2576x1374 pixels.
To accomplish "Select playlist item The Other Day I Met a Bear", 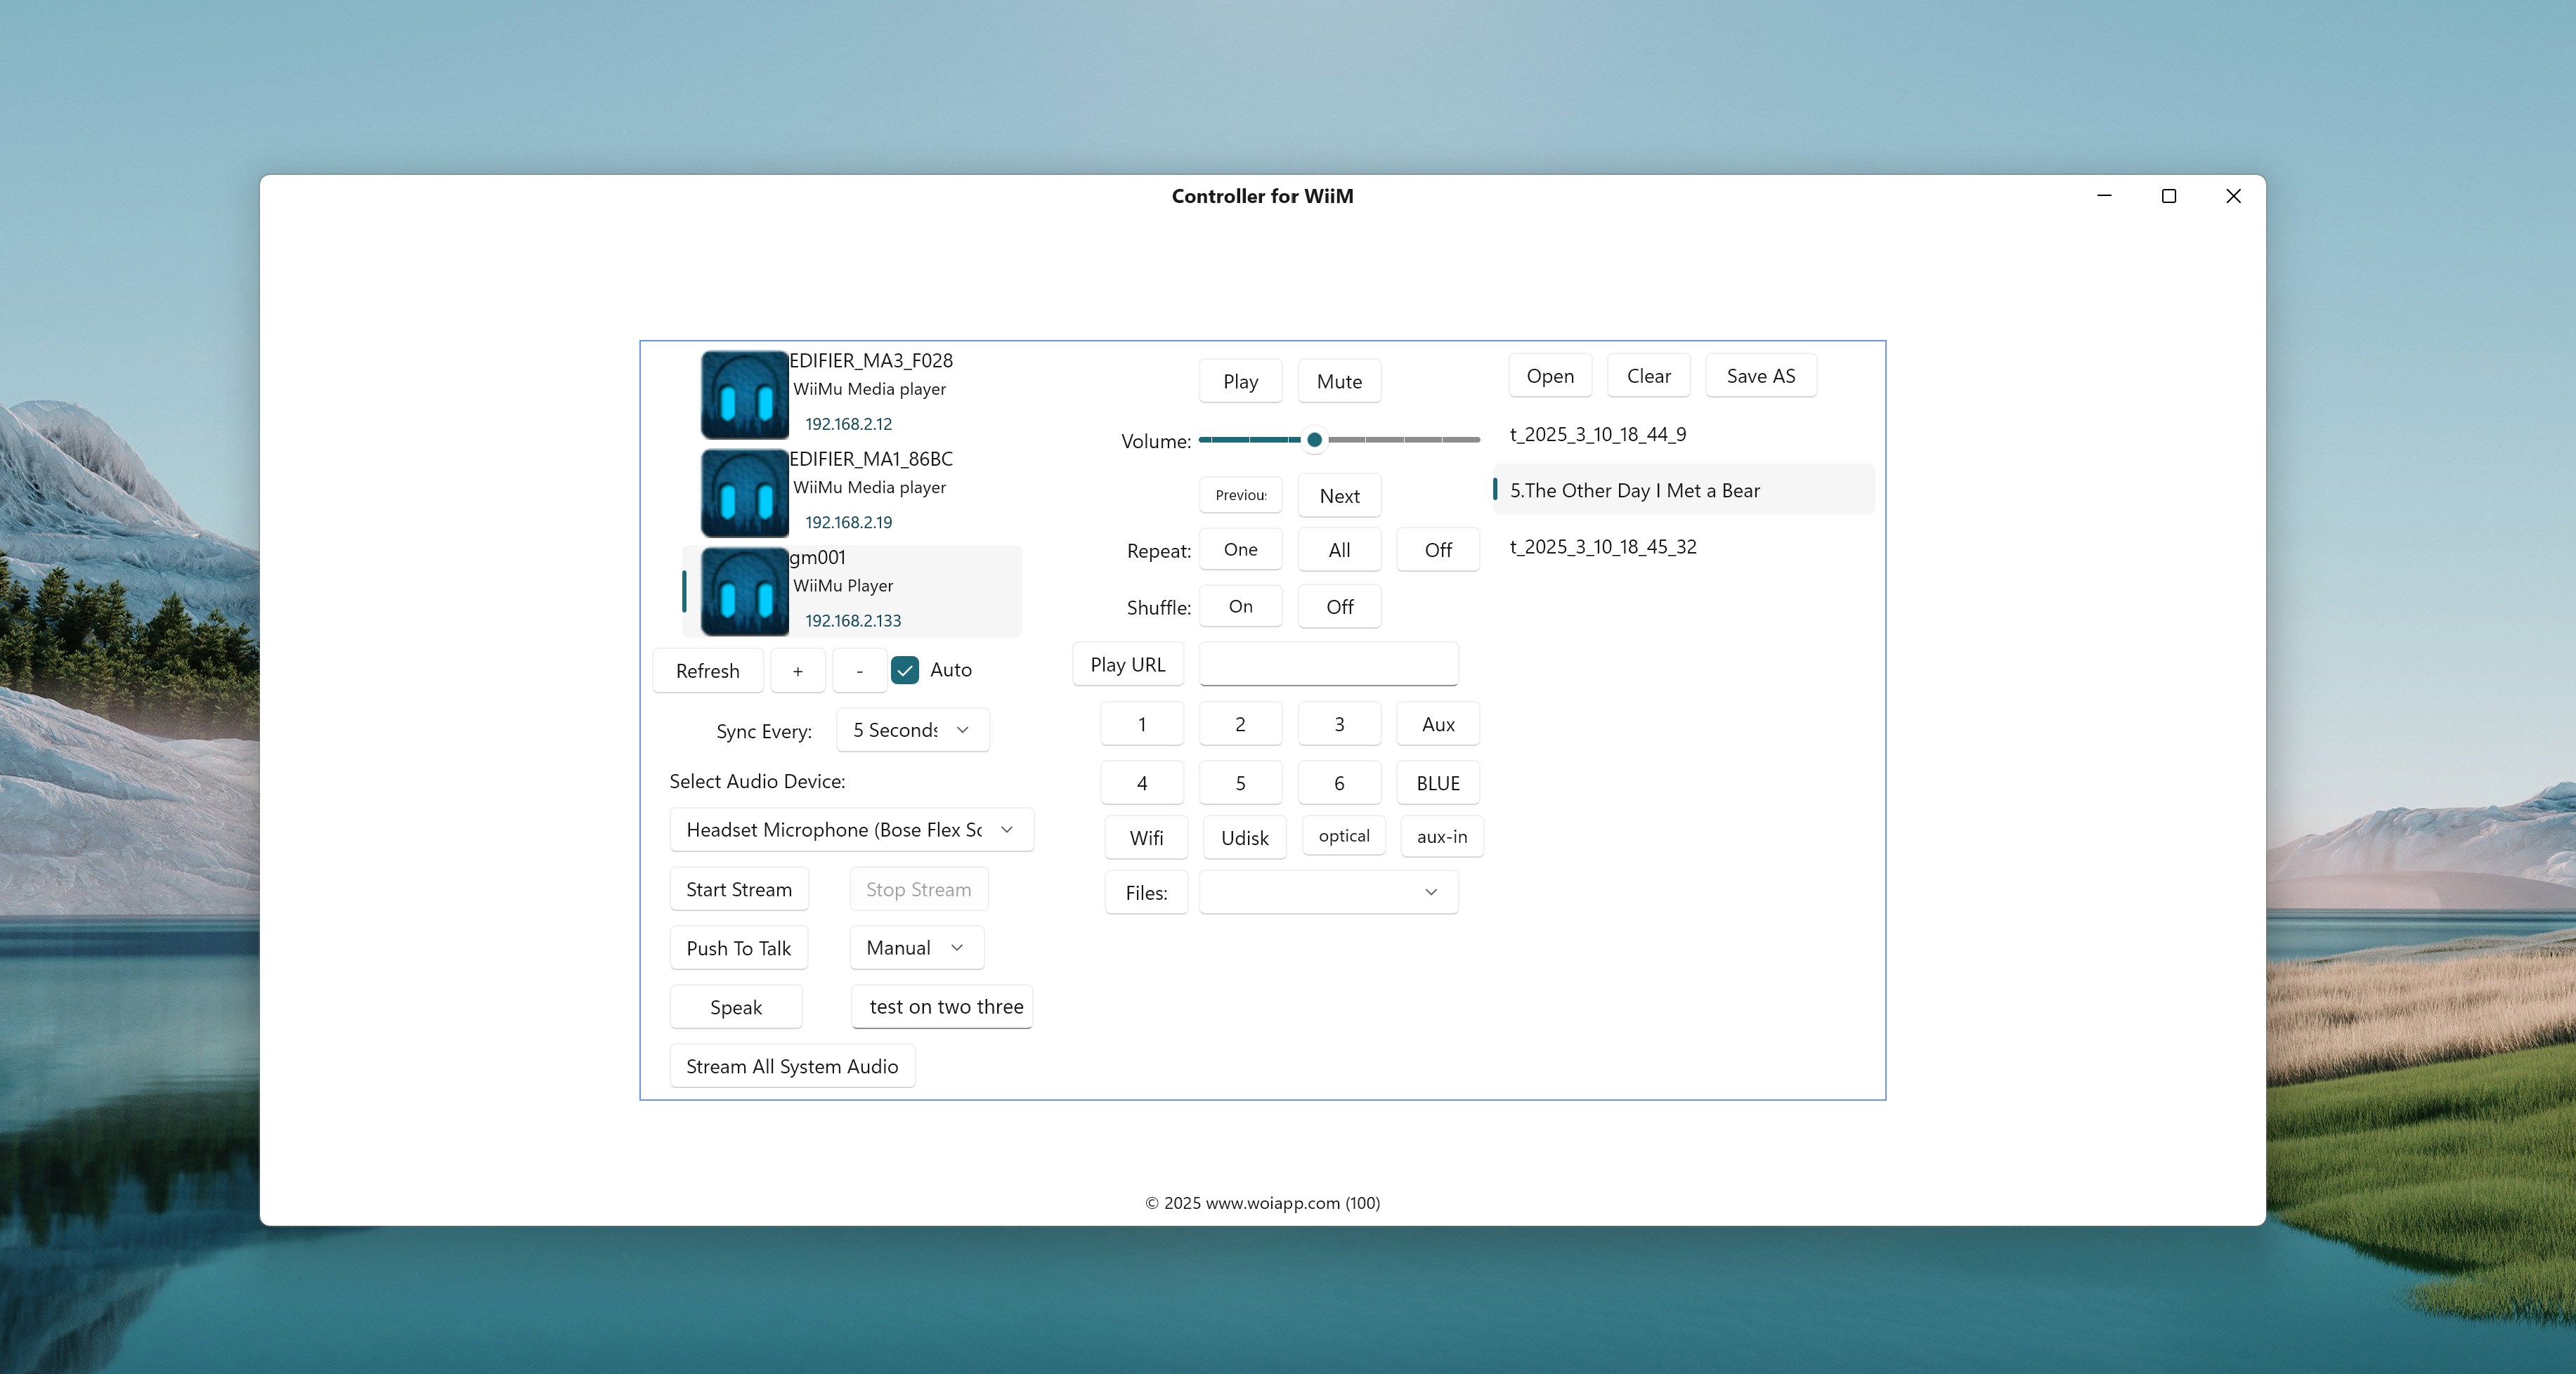I will tap(1634, 491).
